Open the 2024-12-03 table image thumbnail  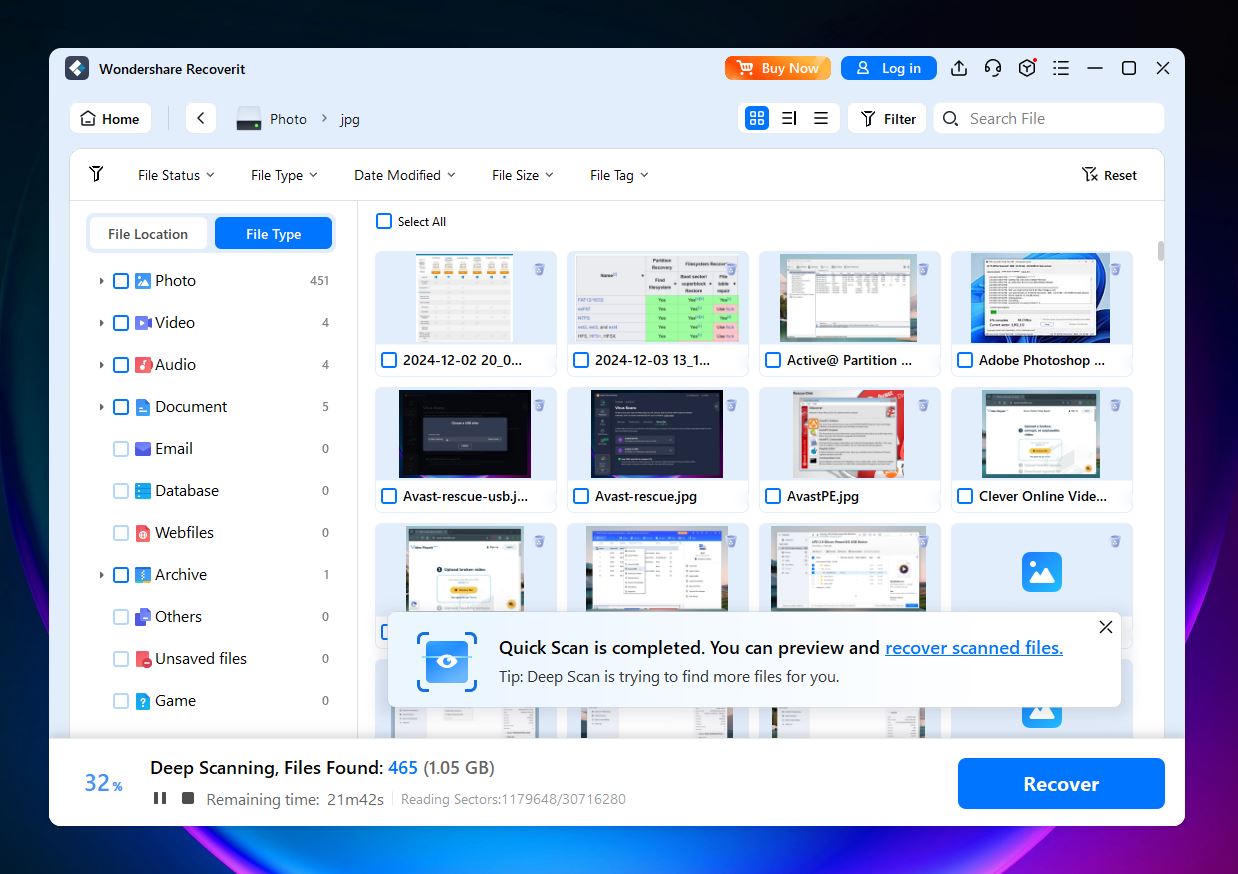[657, 298]
